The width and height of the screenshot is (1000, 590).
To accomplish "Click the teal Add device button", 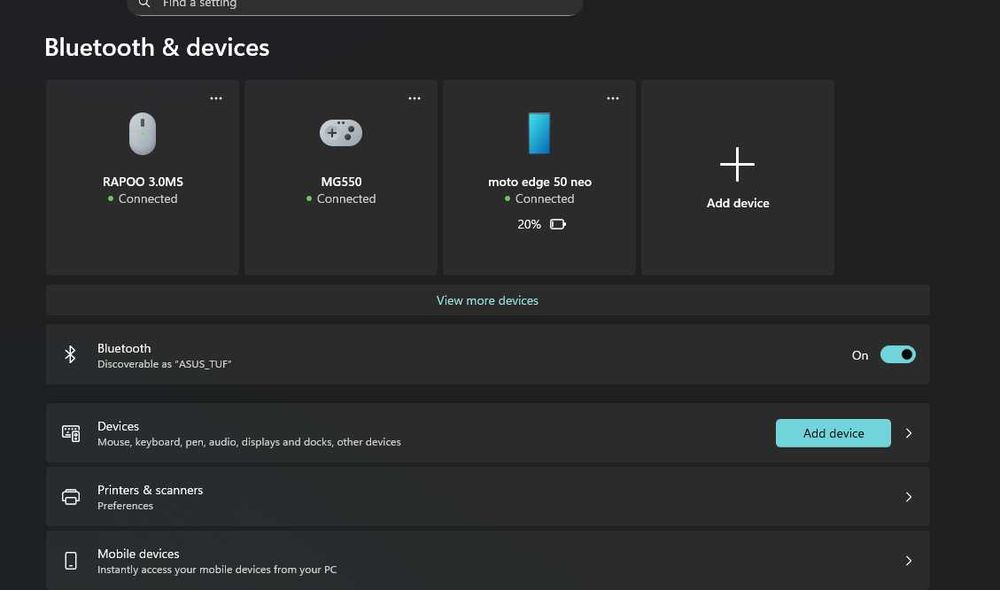I will click(833, 433).
